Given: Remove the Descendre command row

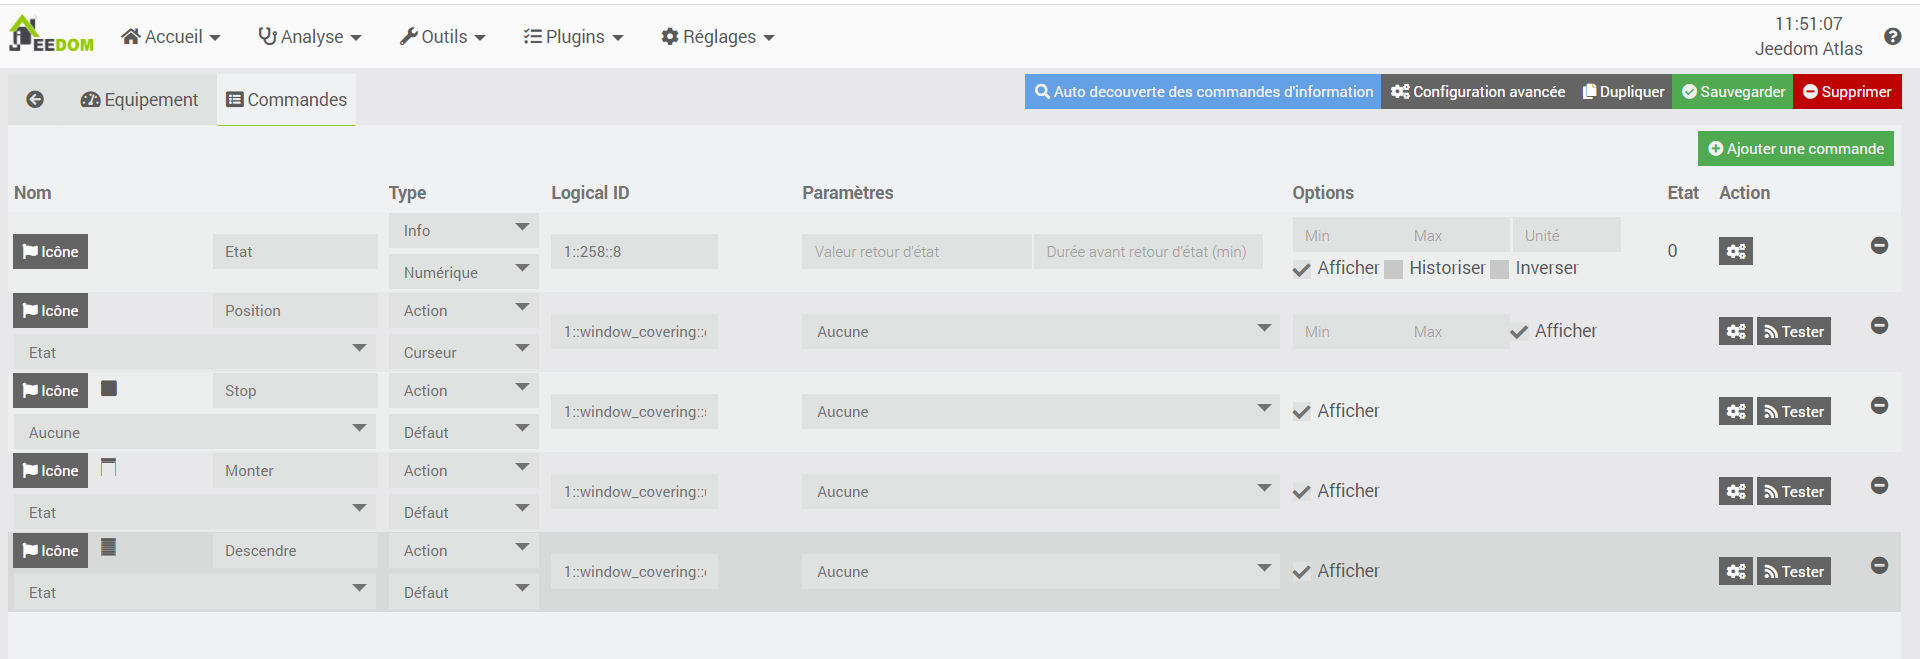Looking at the screenshot, I should (1879, 565).
